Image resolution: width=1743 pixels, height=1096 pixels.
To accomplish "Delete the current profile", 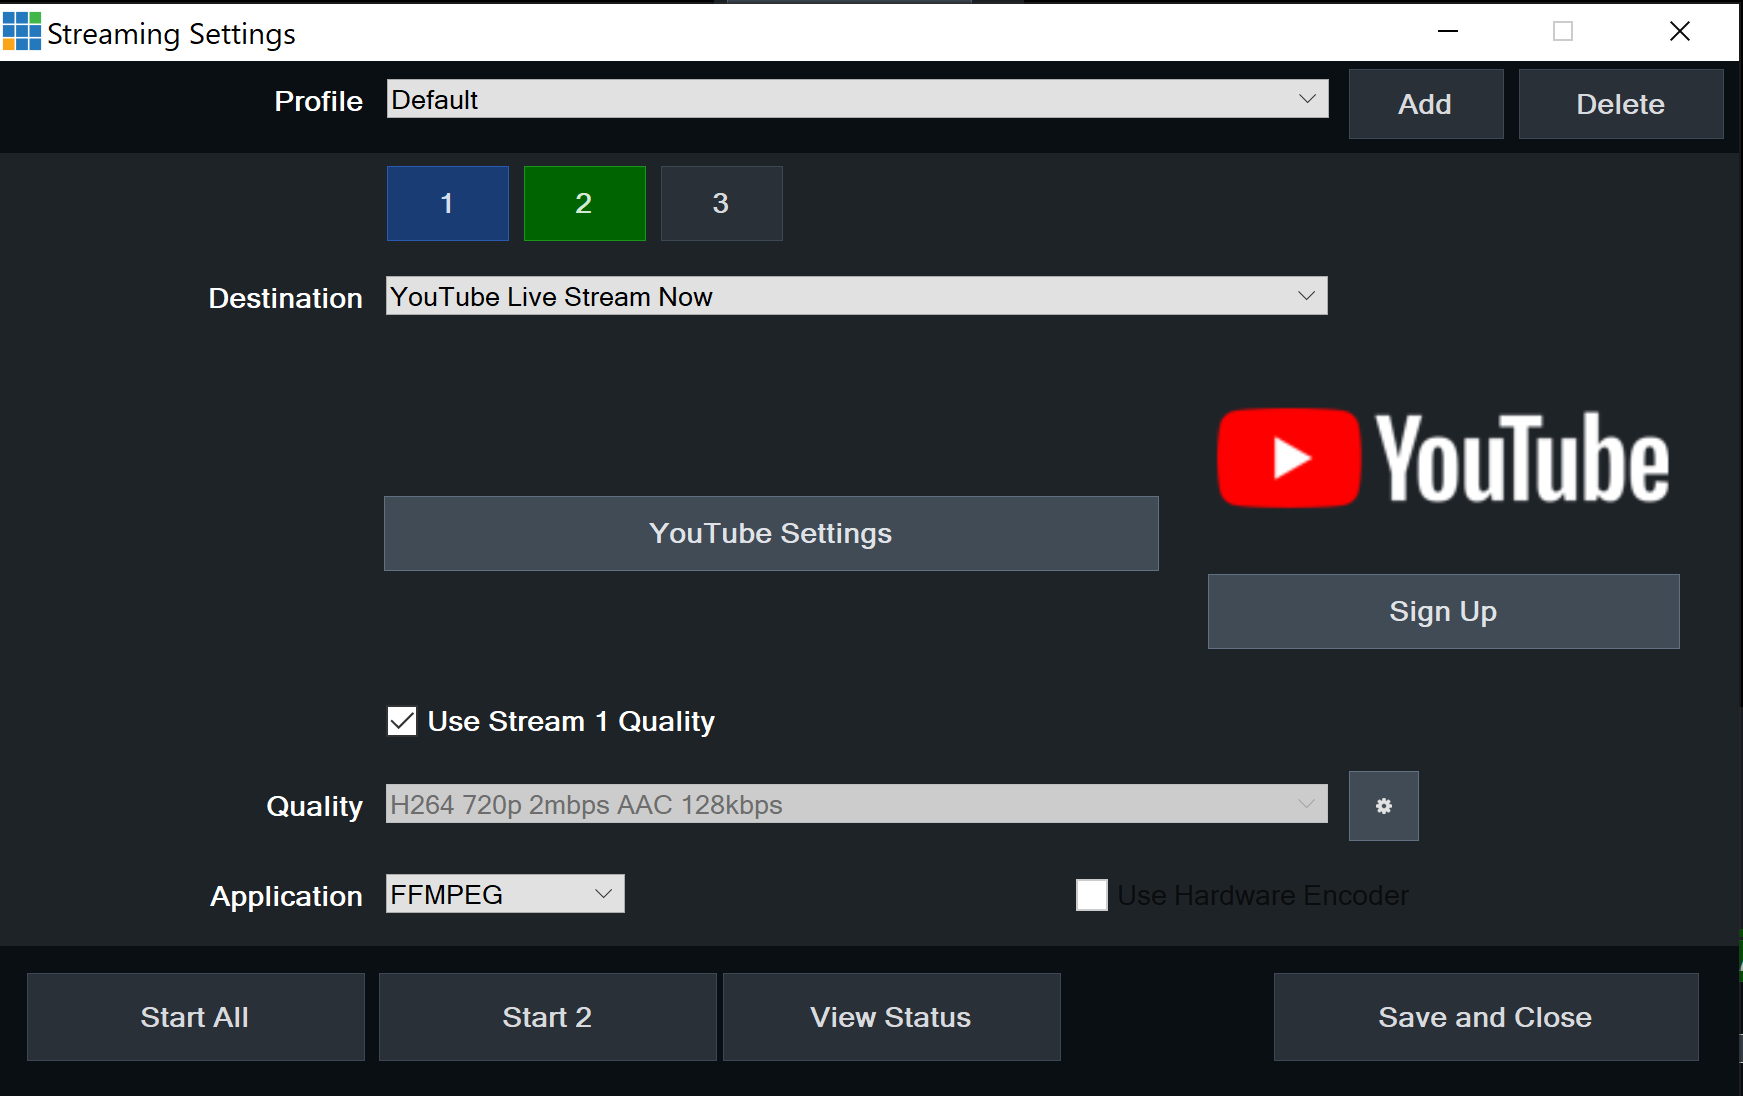I will point(1620,104).
